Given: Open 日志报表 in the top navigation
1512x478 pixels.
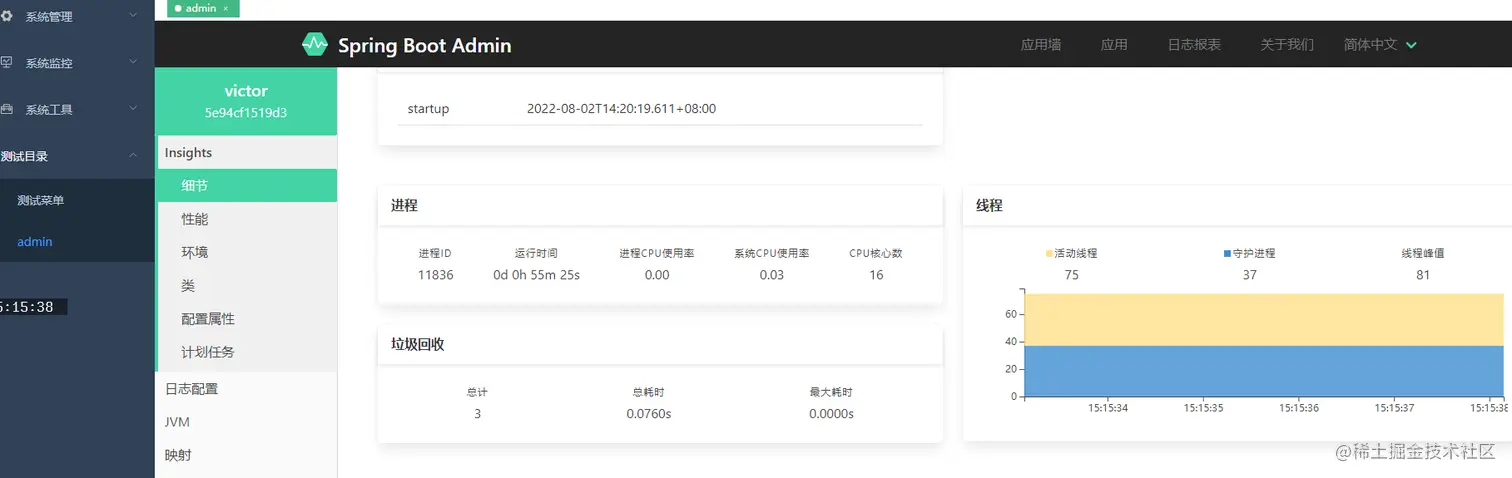Looking at the screenshot, I should click(1194, 44).
